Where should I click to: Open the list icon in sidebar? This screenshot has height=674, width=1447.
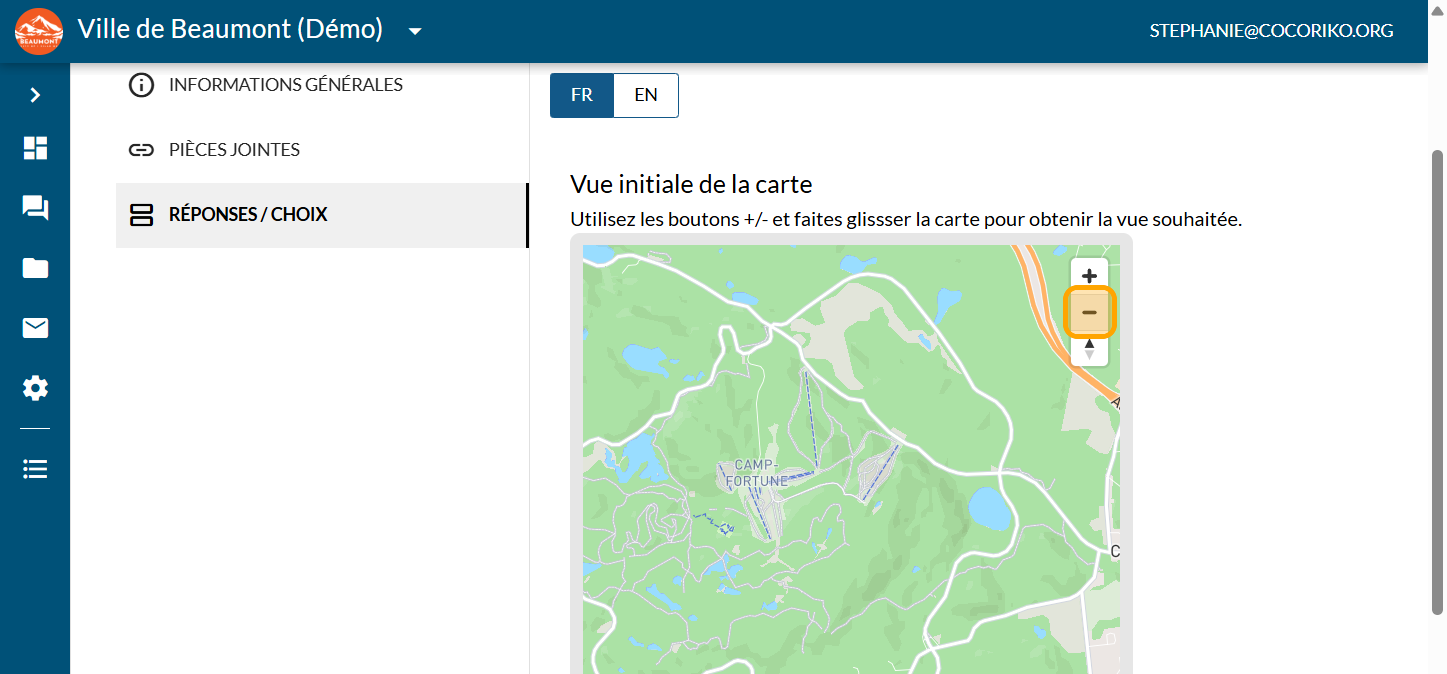(x=35, y=469)
